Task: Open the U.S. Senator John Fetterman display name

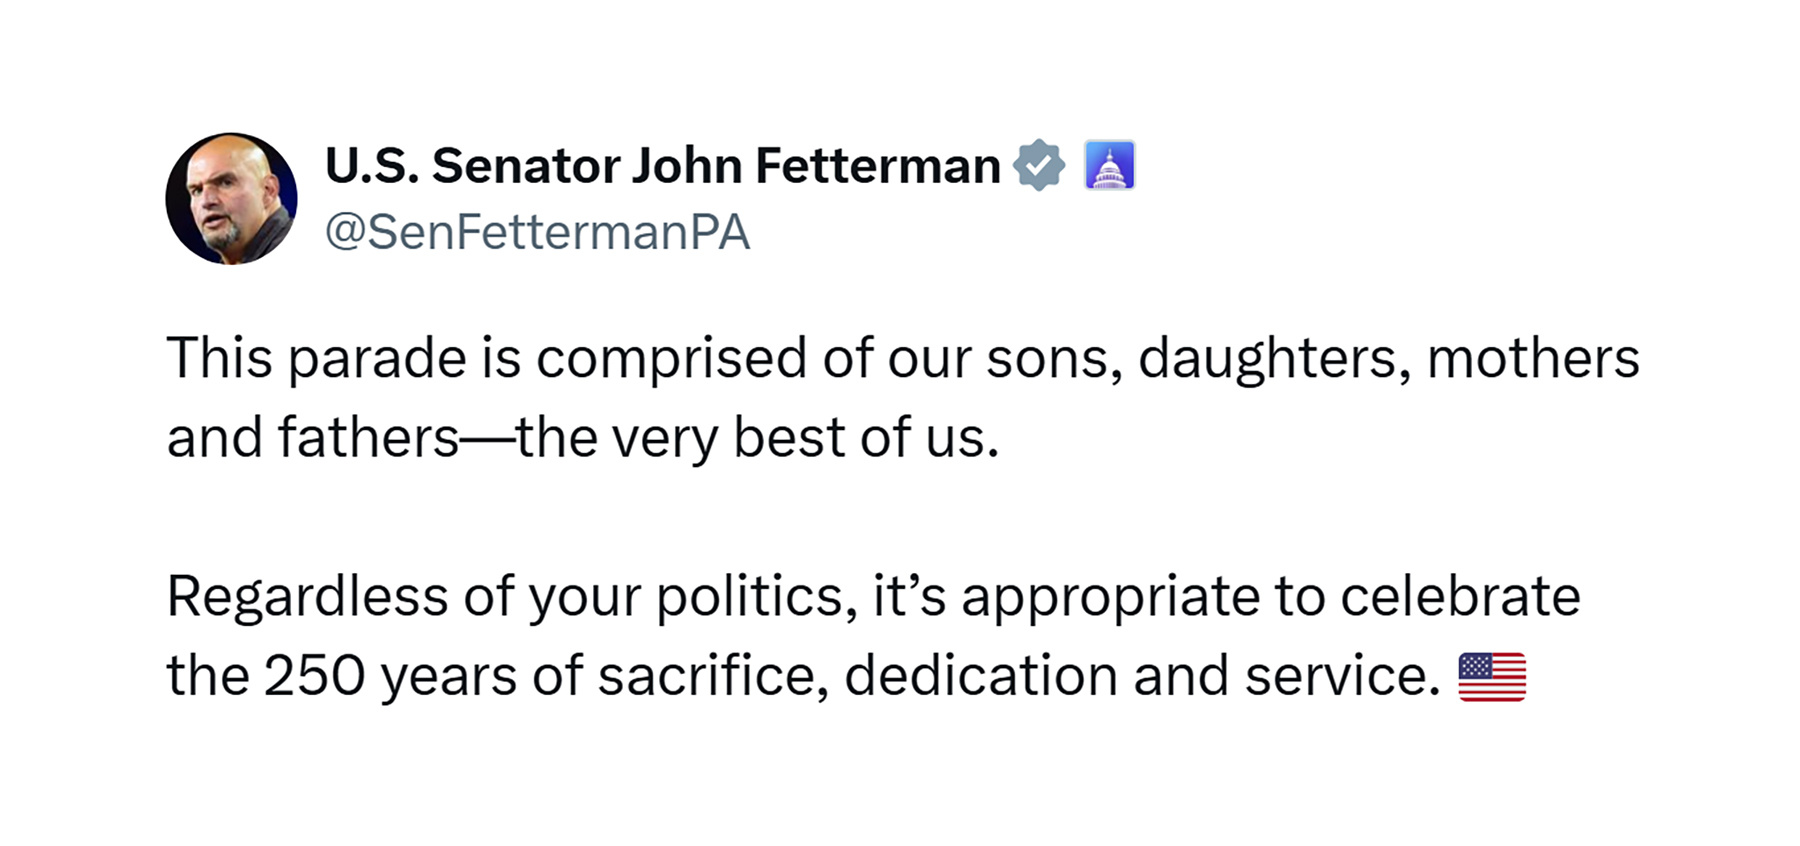Action: pos(663,165)
